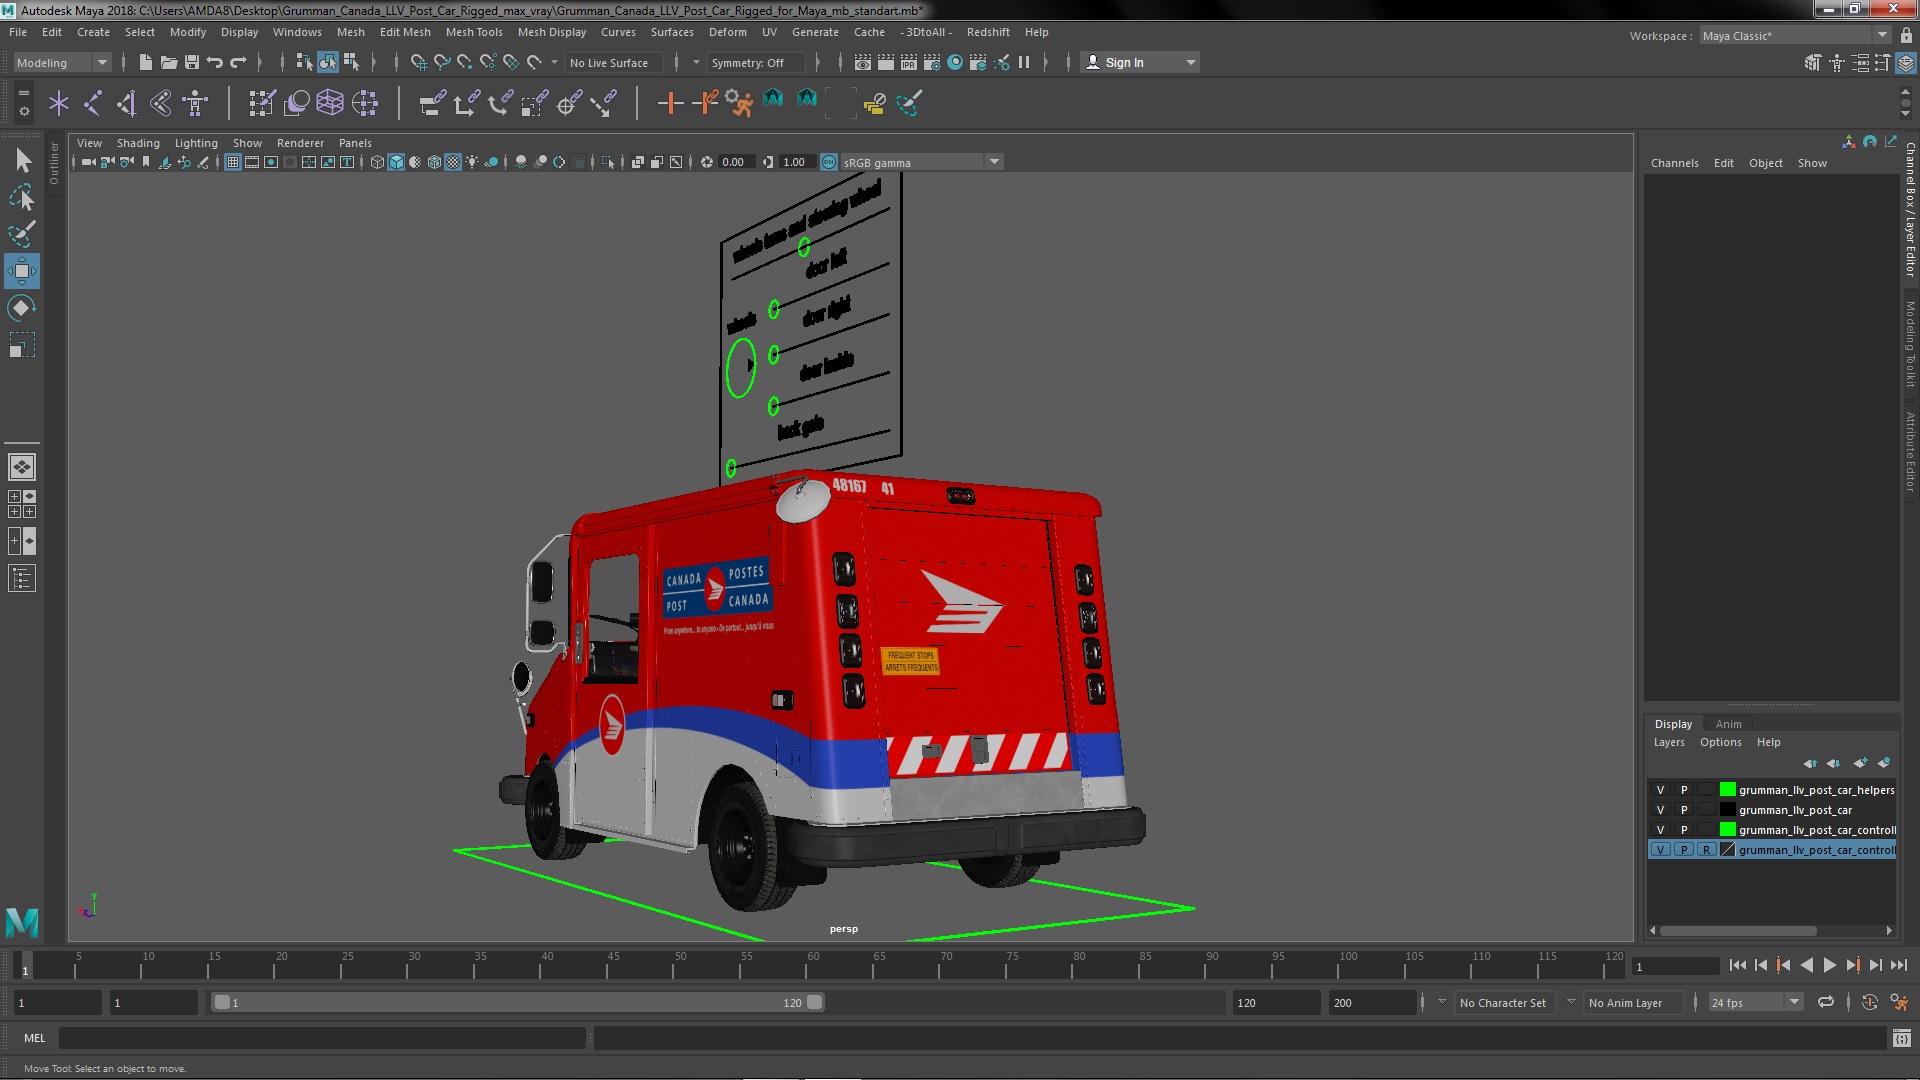Viewport: 1920px width, 1080px height.
Task: Toggle playback P on grumman_llv_post_car layer
Action: pyautogui.click(x=1684, y=810)
